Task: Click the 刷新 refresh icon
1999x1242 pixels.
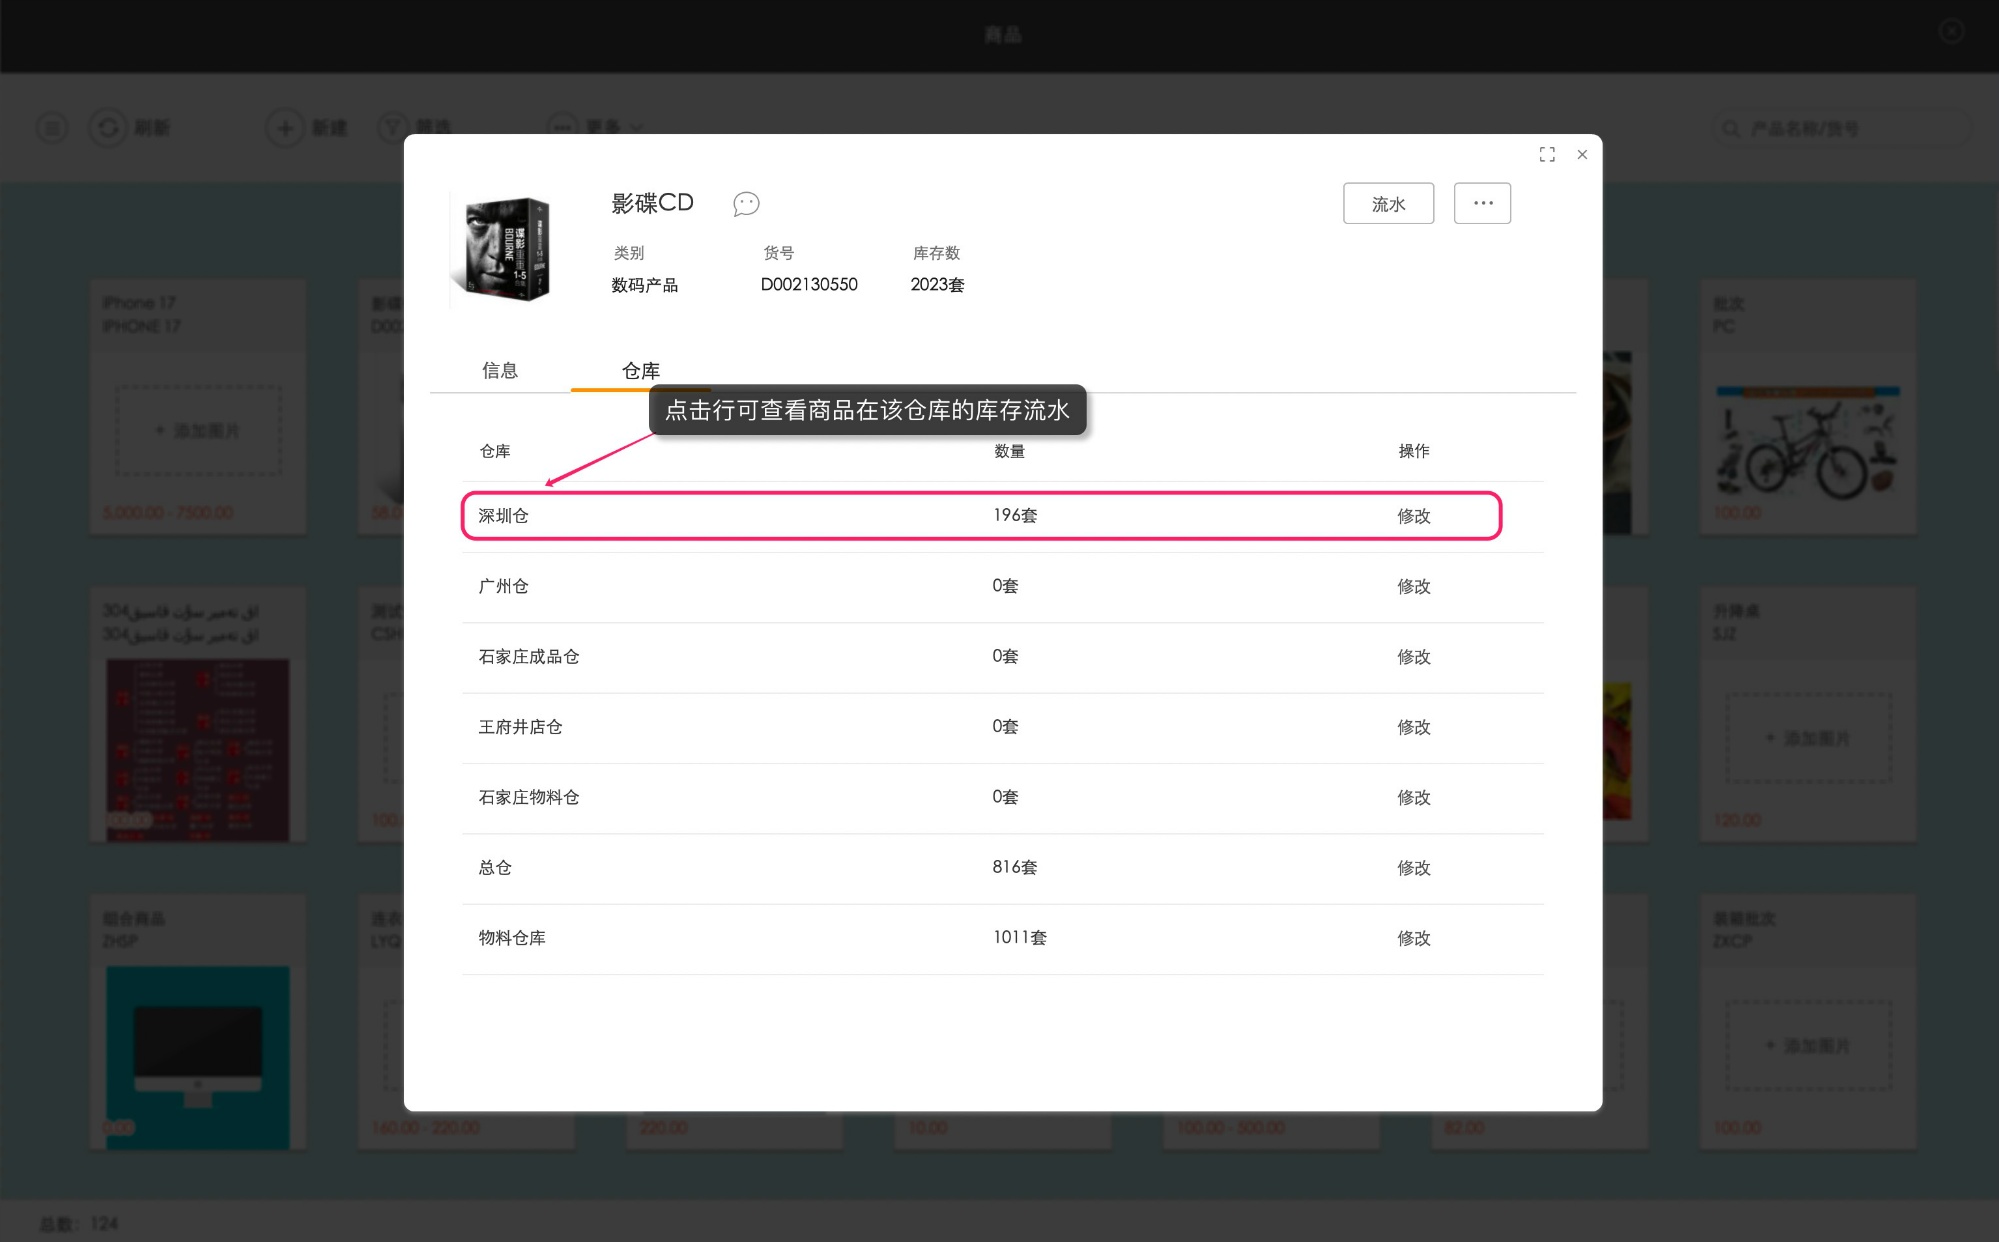Action: [x=108, y=127]
